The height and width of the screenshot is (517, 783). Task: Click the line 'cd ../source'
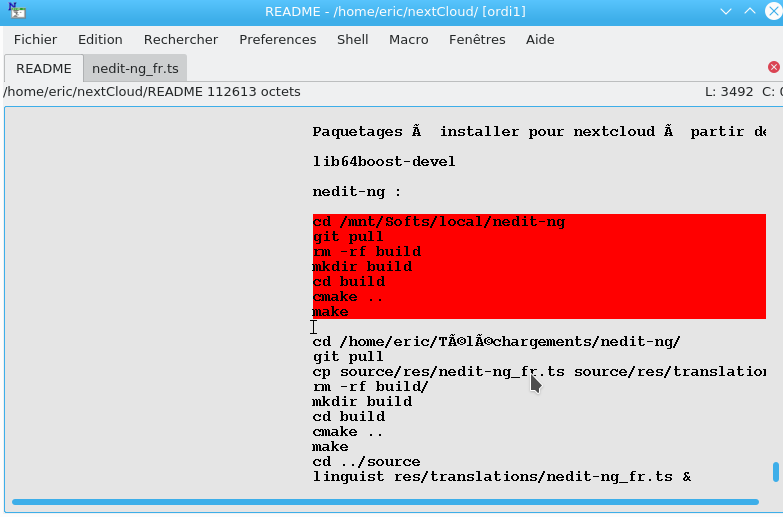click(366, 462)
